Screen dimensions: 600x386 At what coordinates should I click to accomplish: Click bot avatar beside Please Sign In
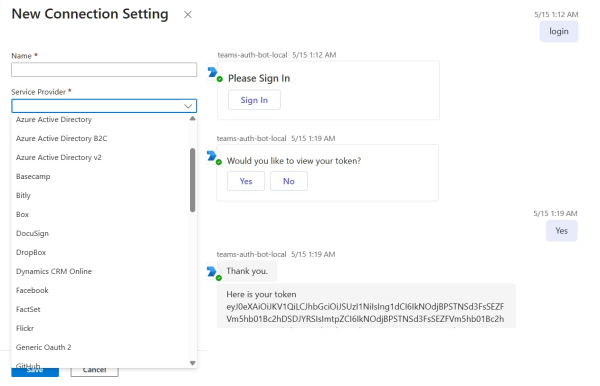tap(214, 73)
